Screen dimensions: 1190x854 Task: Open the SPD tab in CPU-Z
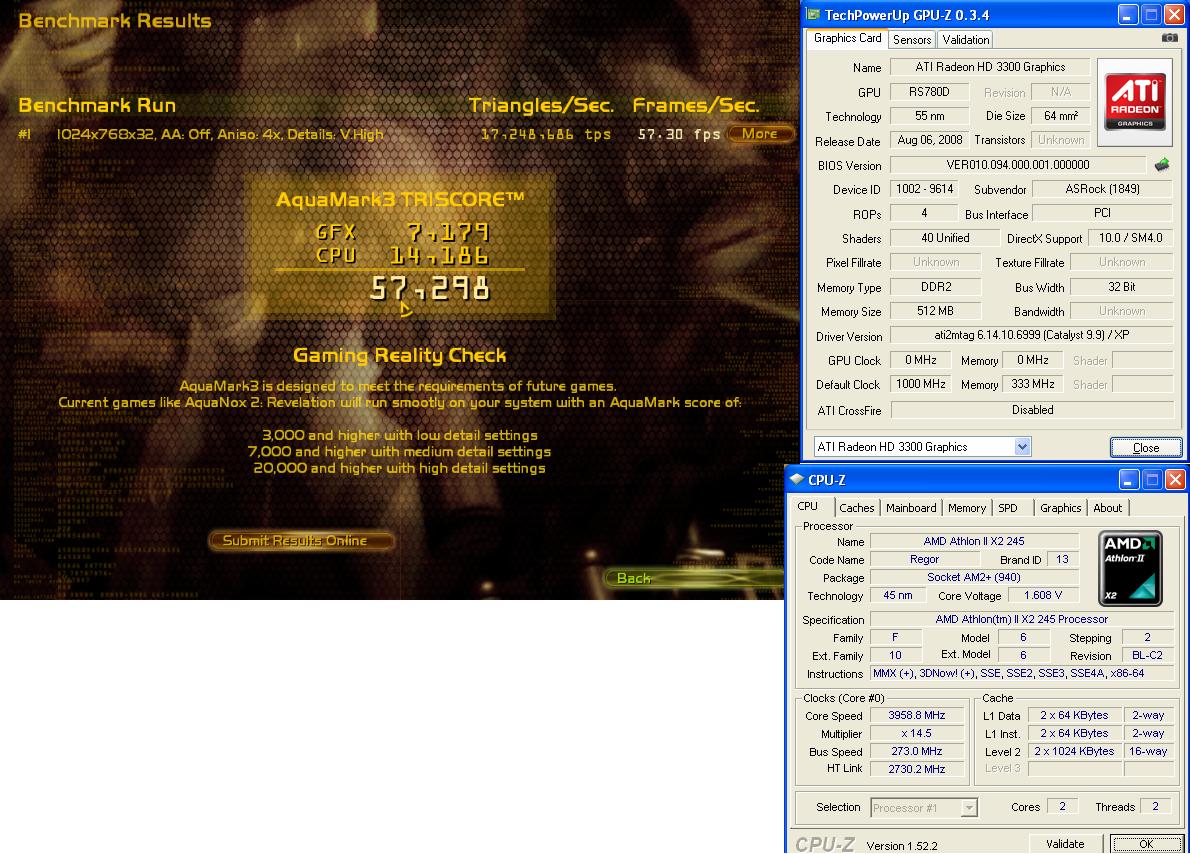pyautogui.click(x=1008, y=508)
